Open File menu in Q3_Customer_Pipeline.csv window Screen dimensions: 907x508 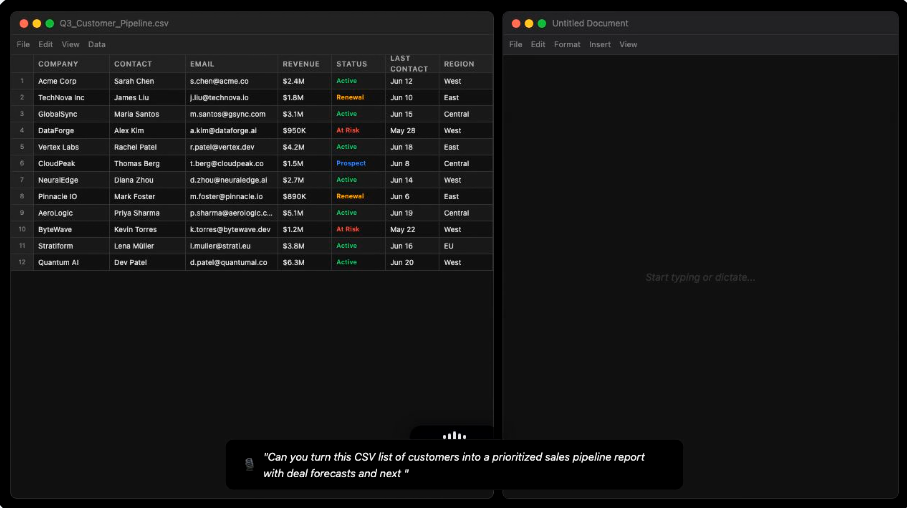[x=23, y=44]
